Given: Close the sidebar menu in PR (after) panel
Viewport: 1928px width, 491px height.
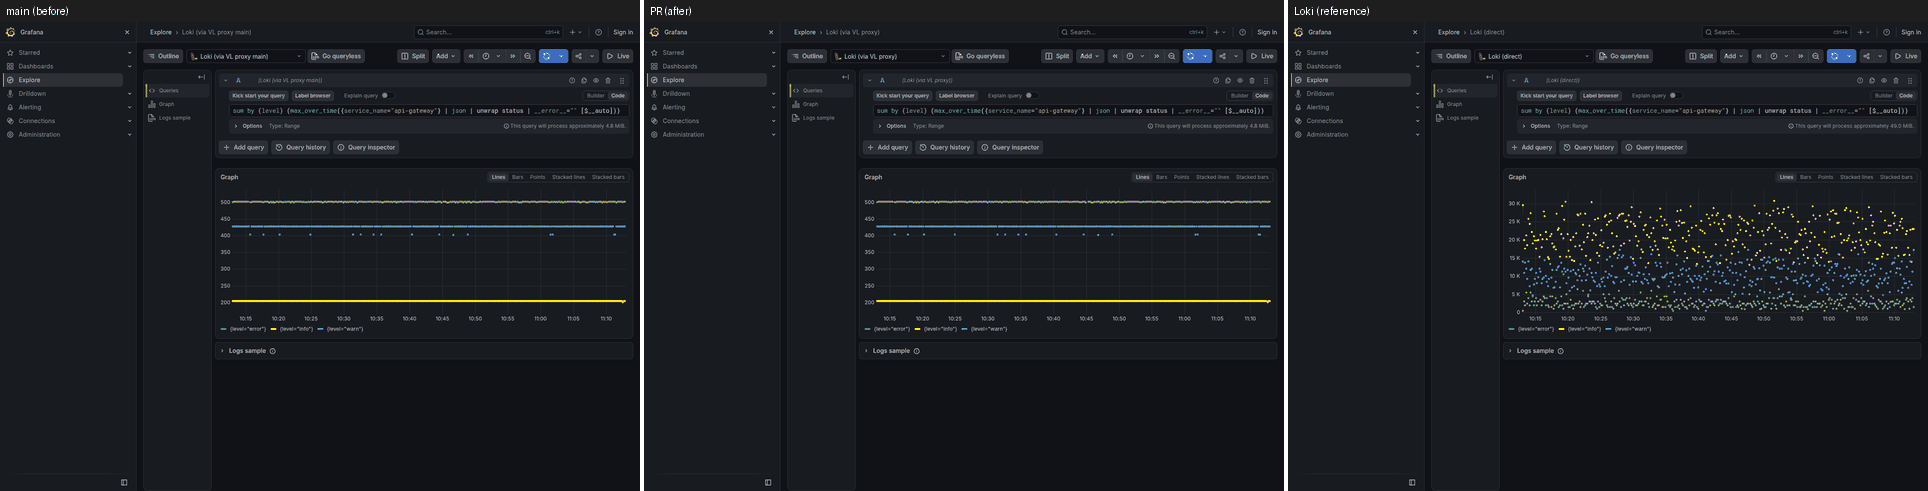Looking at the screenshot, I should pos(771,32).
